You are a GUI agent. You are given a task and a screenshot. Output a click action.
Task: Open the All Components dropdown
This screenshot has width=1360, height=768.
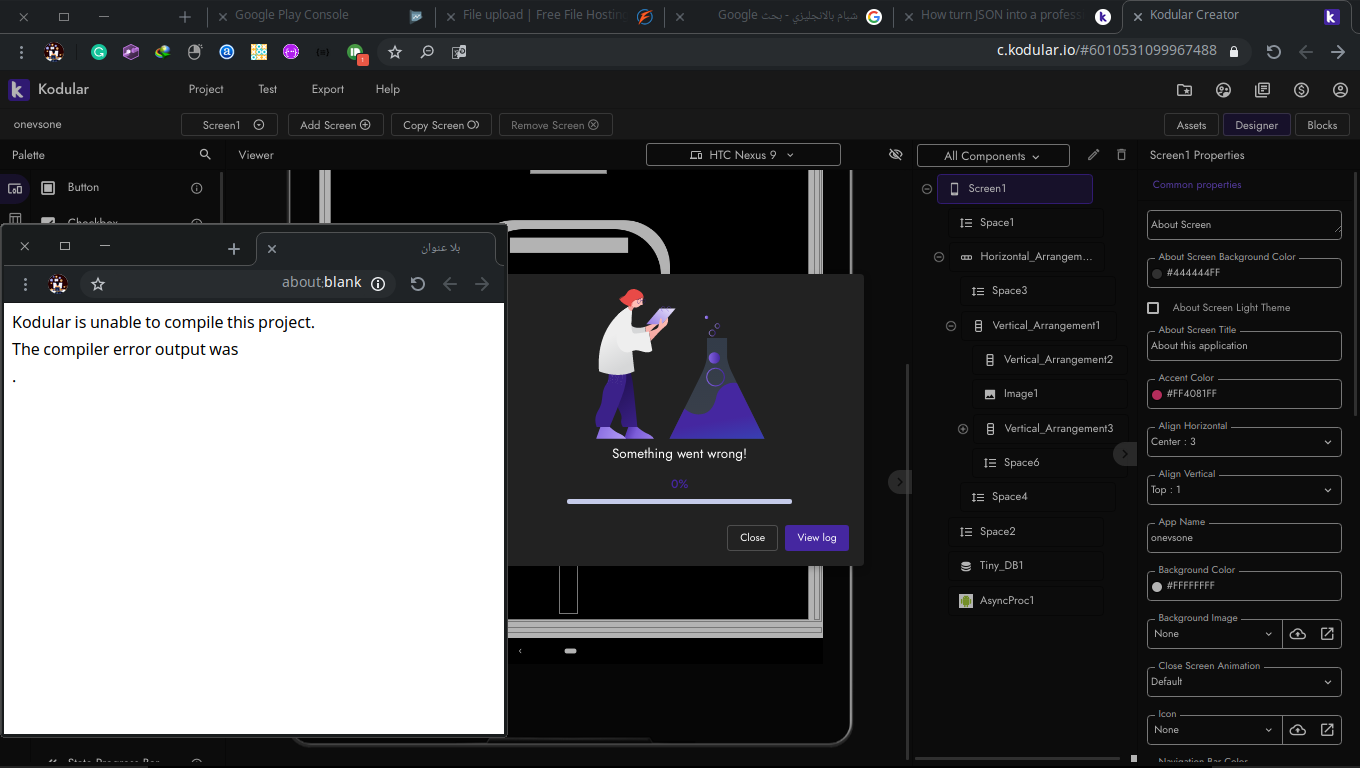992,155
